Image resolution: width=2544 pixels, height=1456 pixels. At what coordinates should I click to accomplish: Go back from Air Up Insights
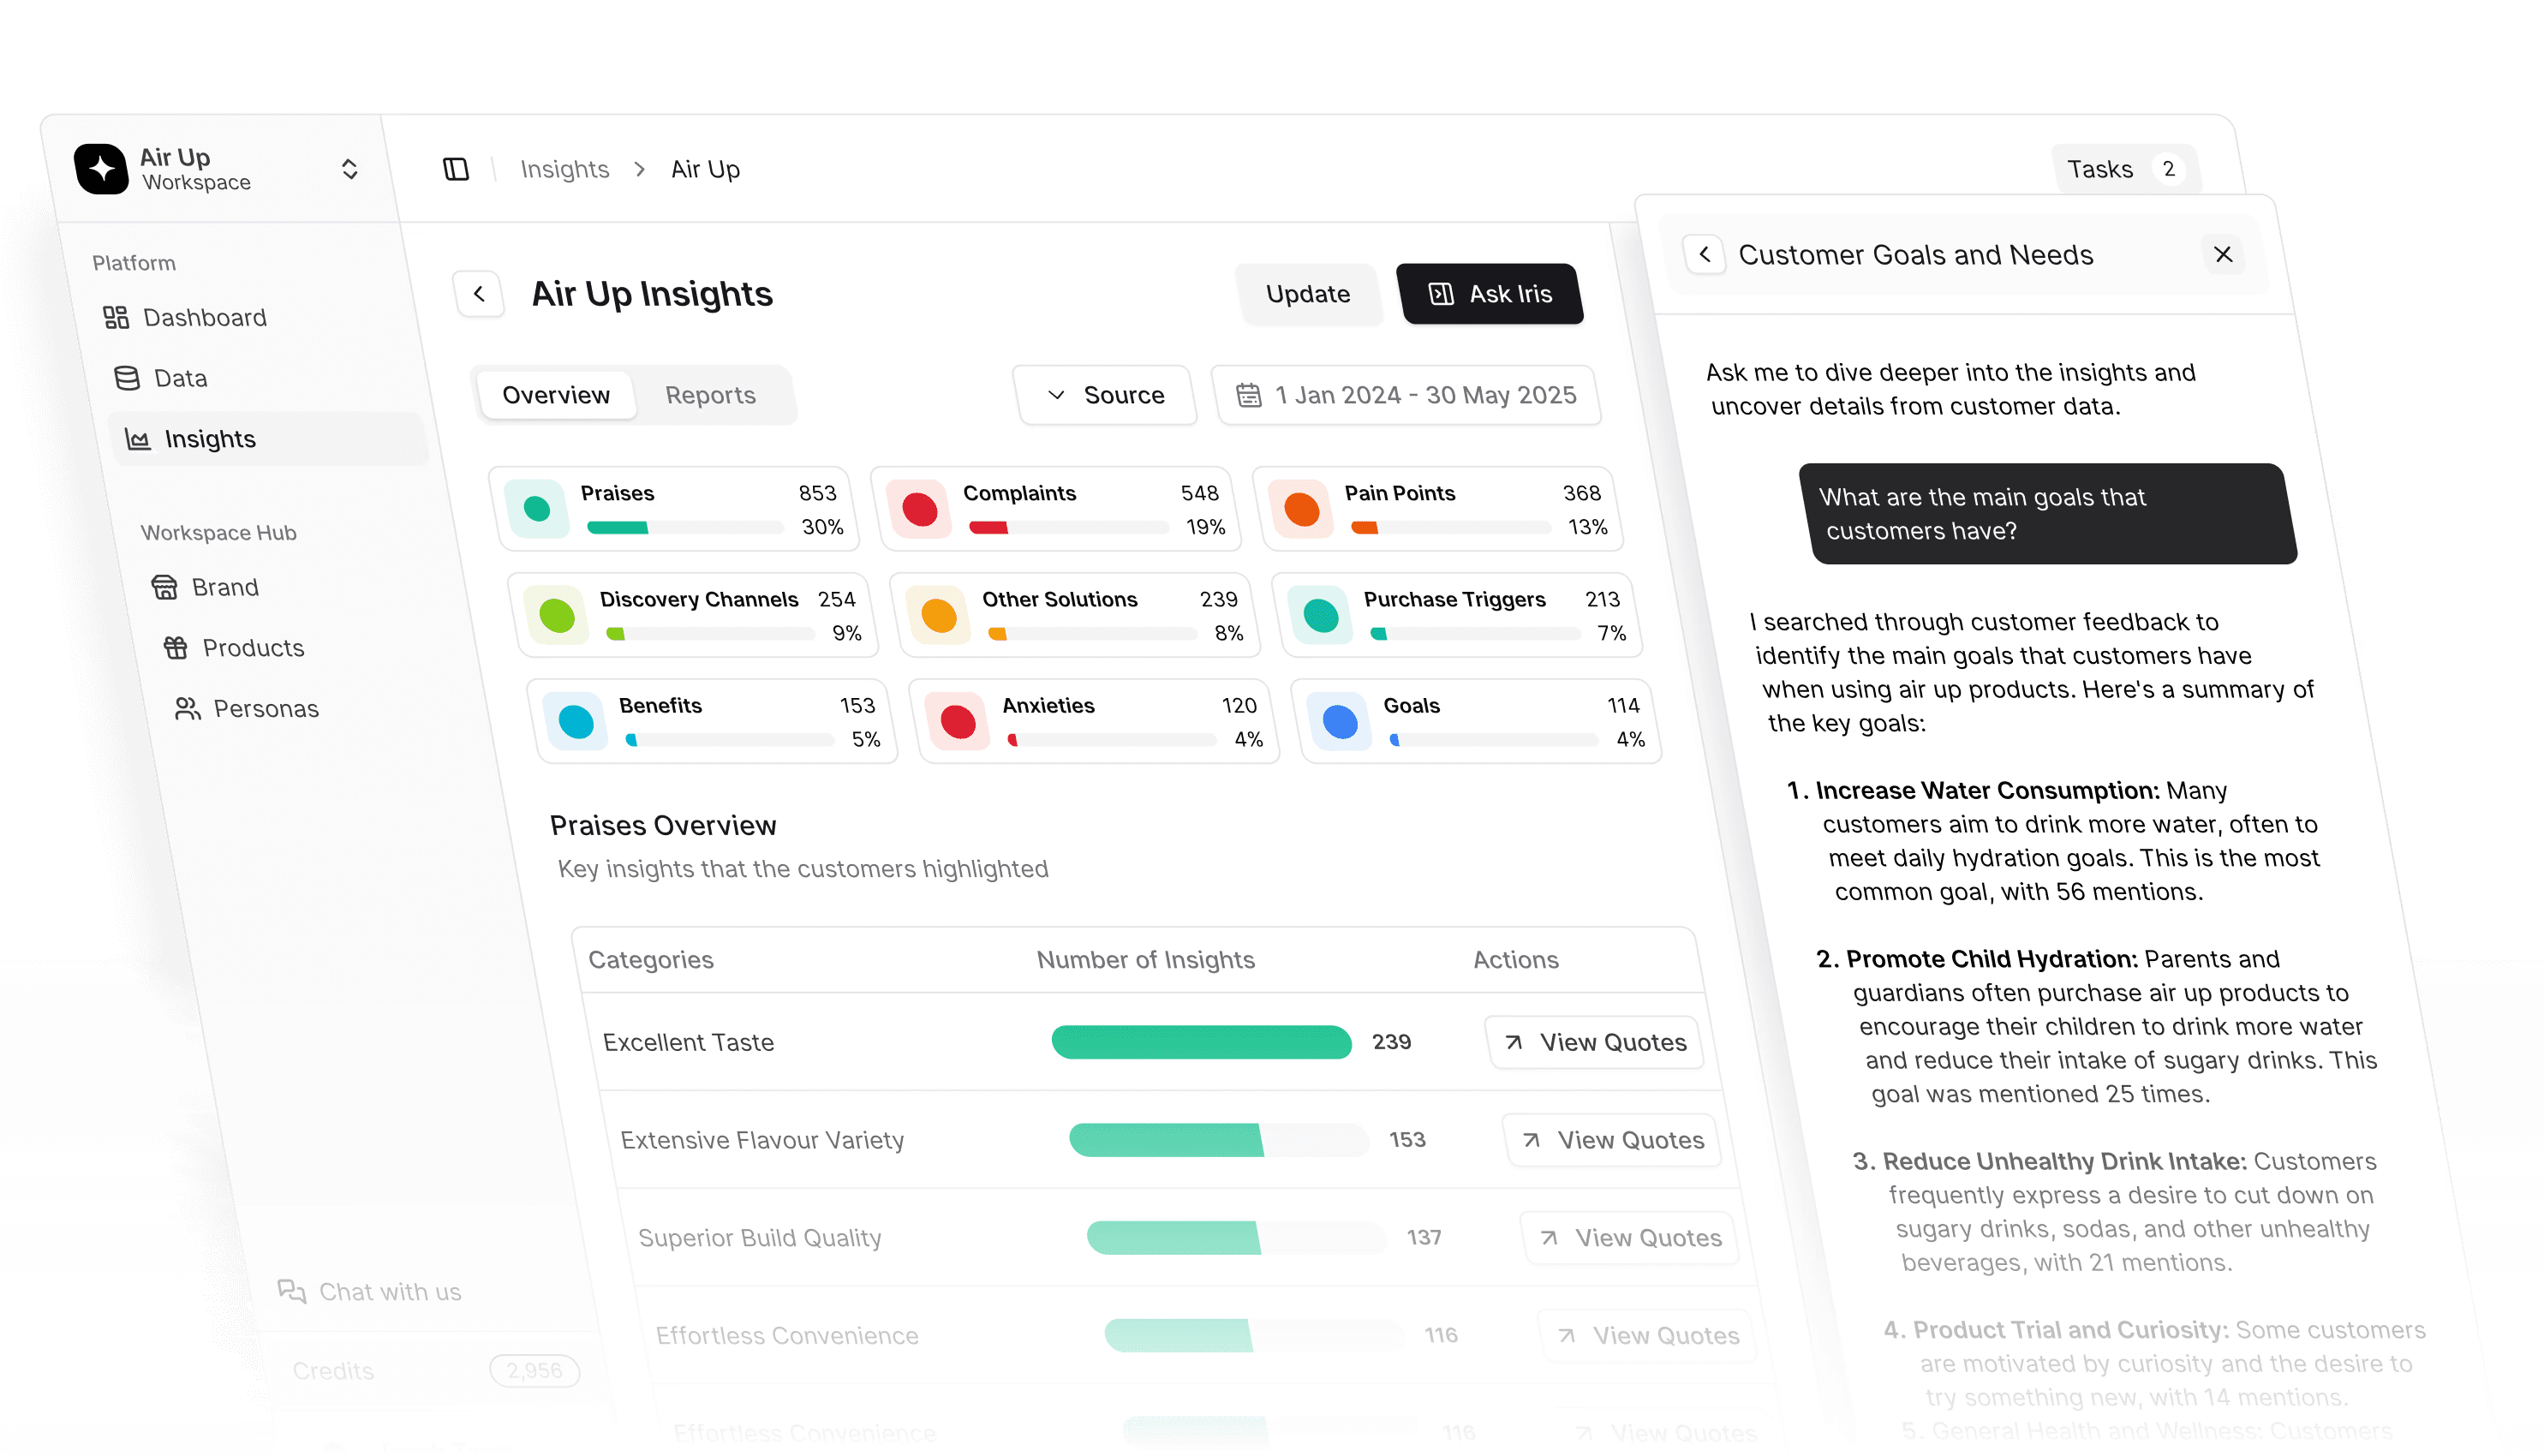[x=479, y=294]
